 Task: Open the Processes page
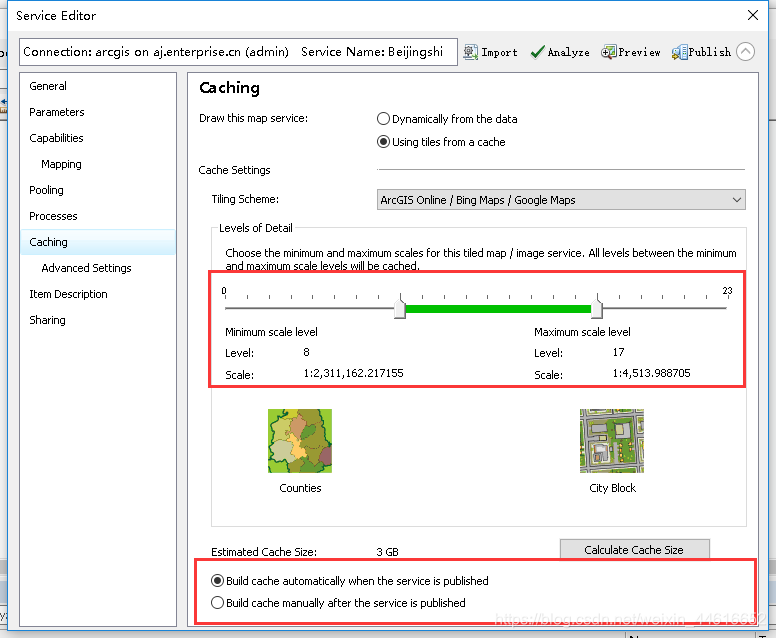53,216
